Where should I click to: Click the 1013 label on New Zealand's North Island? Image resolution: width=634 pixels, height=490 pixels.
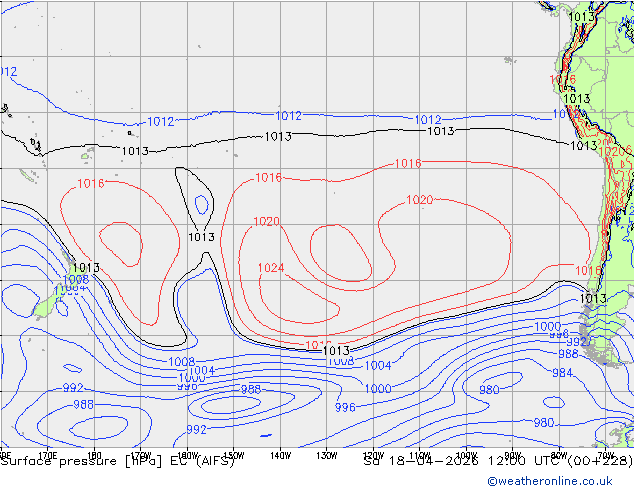tap(86, 268)
